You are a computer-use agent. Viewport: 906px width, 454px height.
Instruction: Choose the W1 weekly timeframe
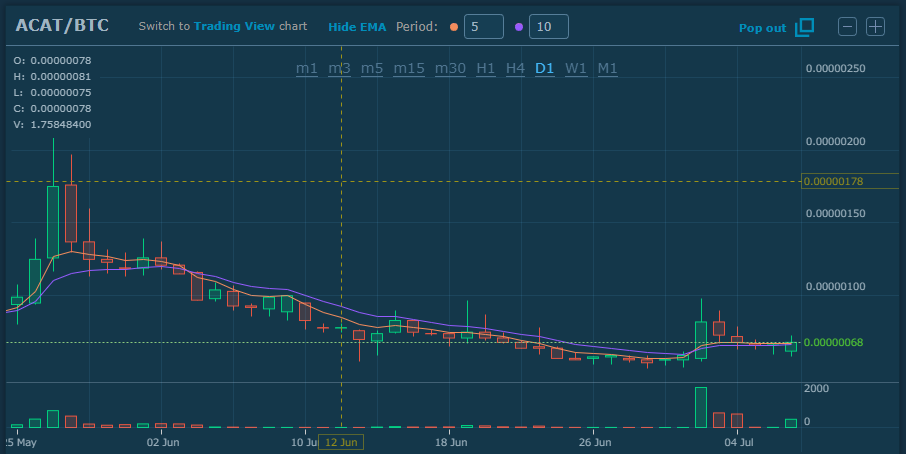(576, 68)
